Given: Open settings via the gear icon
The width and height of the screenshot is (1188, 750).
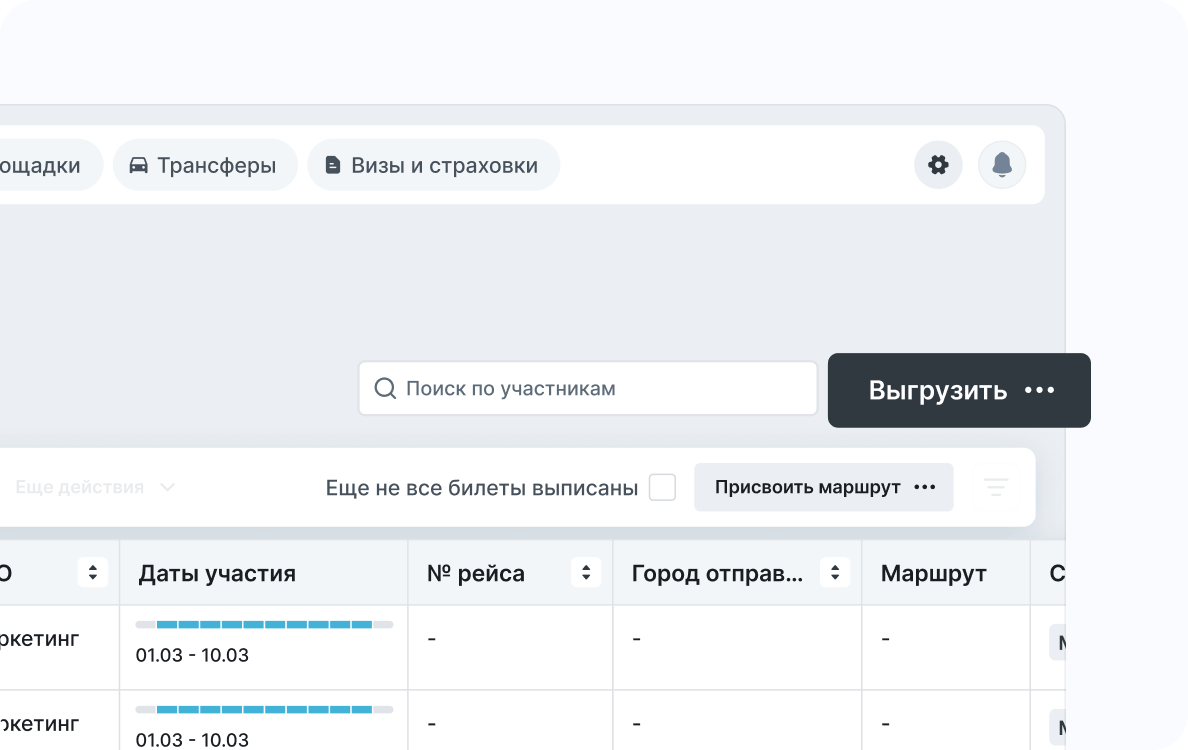Looking at the screenshot, I should (x=938, y=165).
